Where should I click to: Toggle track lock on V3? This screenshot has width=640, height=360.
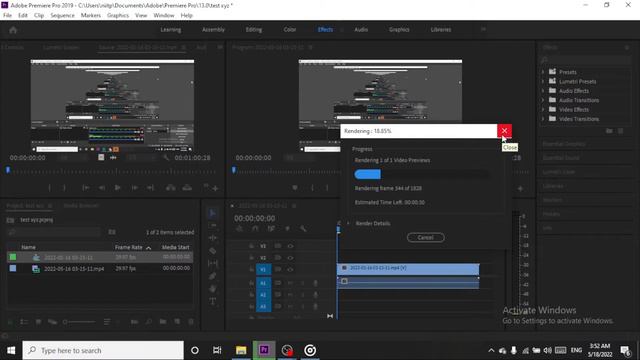(251, 246)
